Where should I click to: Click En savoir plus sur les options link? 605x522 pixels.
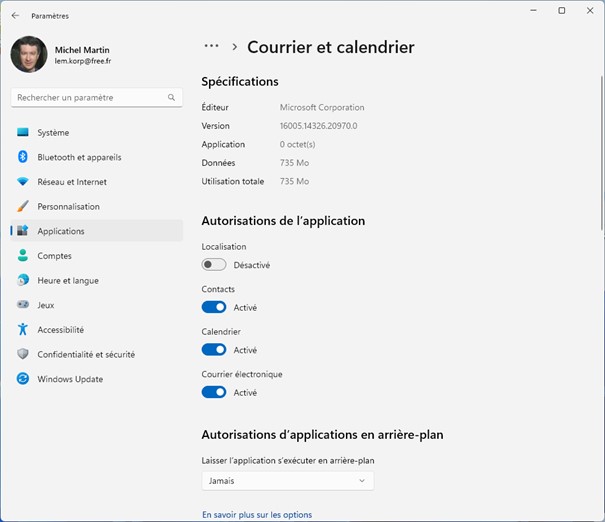pos(257,515)
